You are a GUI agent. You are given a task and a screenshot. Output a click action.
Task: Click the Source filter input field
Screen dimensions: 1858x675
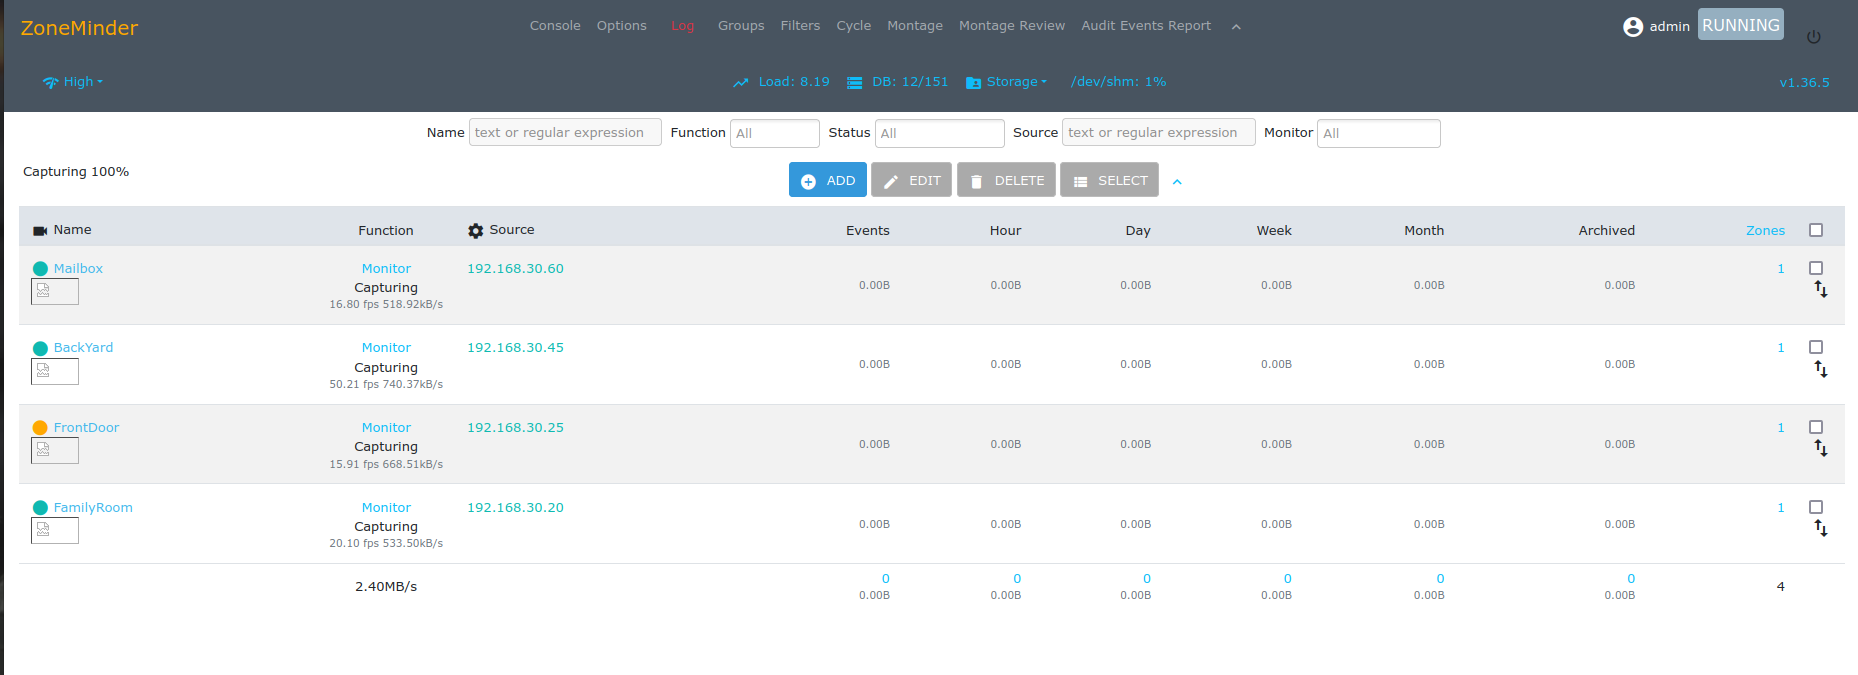coord(1159,132)
